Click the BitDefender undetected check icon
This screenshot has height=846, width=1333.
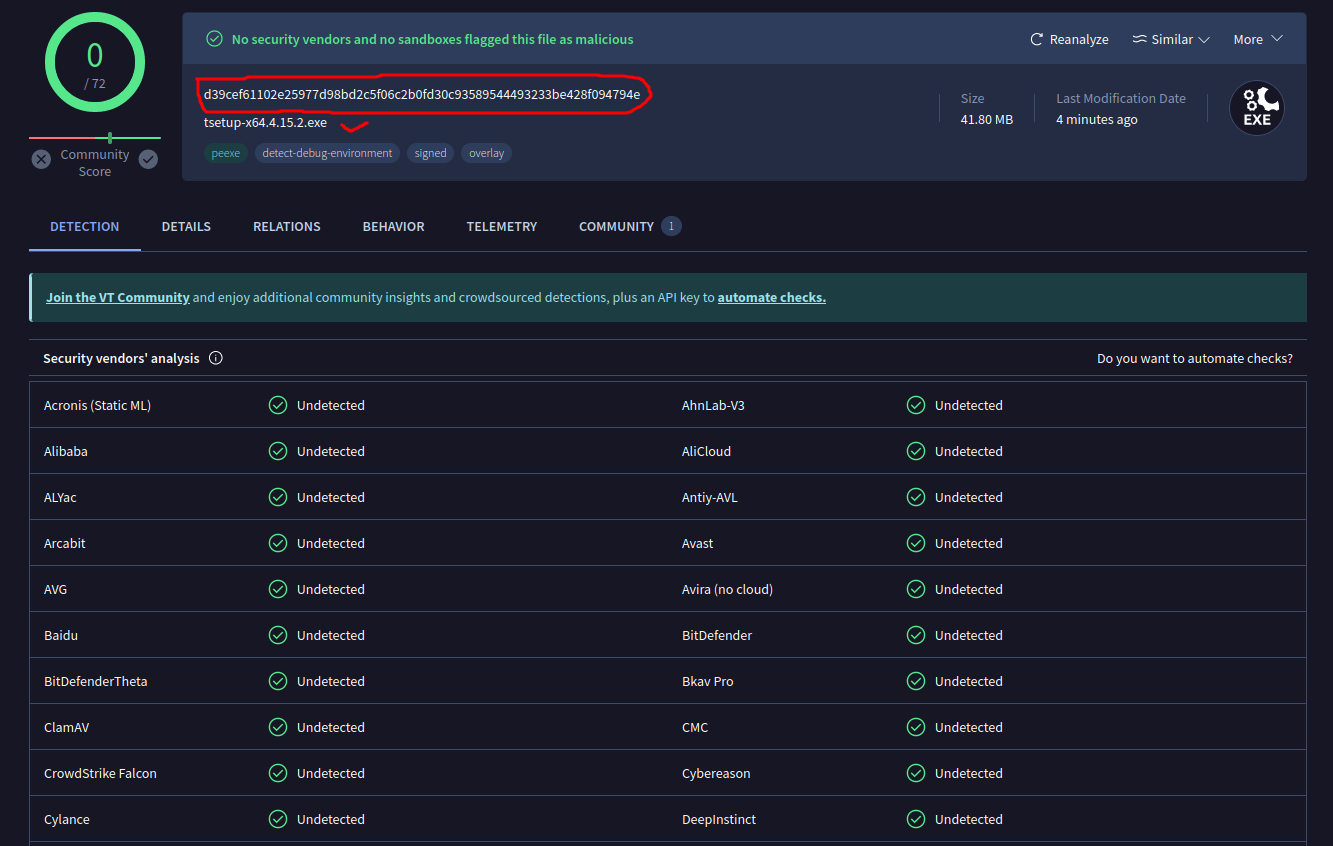tap(916, 635)
